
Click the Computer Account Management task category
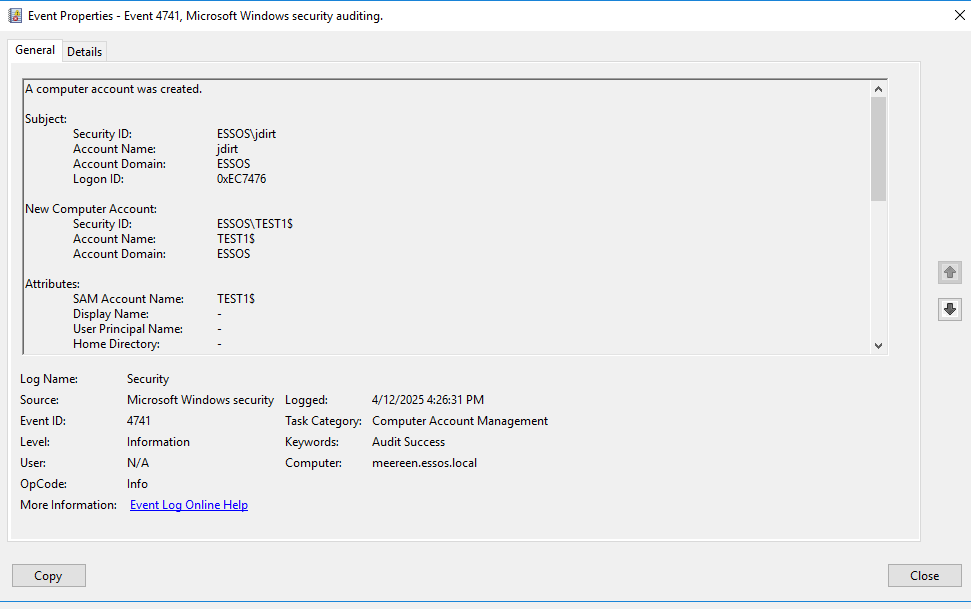460,421
